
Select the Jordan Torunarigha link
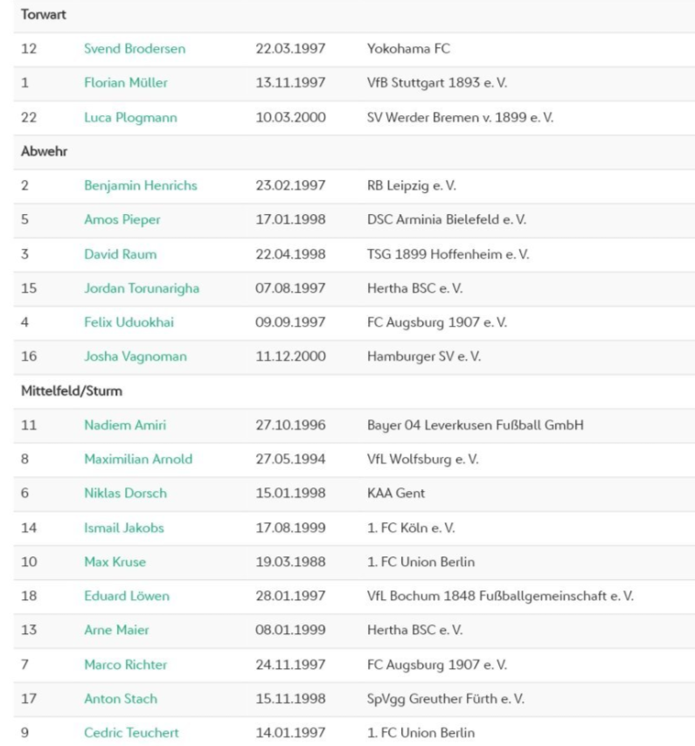pos(141,288)
